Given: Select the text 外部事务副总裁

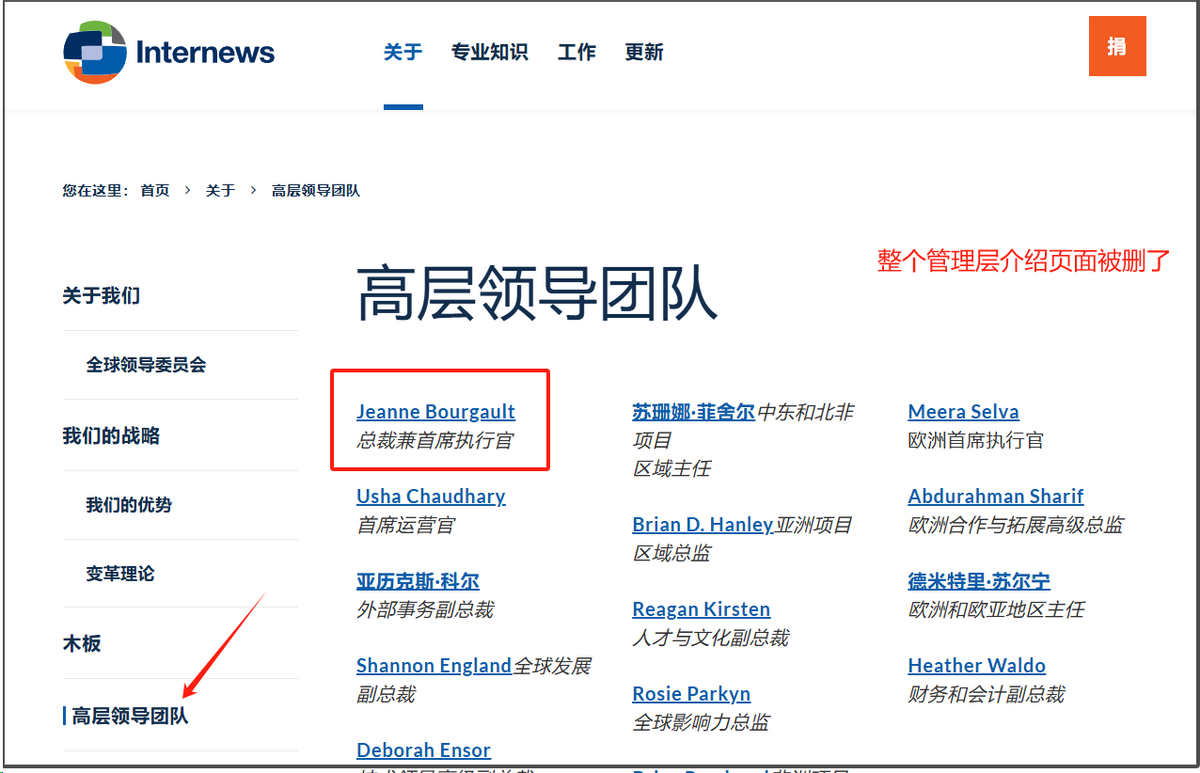Looking at the screenshot, I should point(425,609).
